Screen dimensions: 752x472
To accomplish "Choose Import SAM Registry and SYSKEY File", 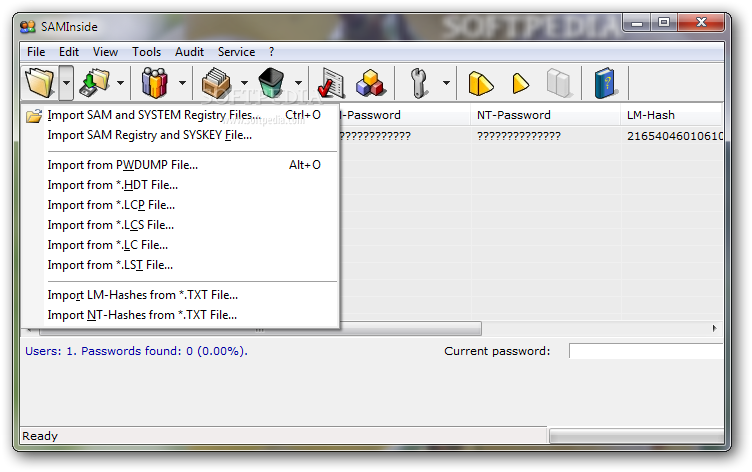I will pyautogui.click(x=179, y=135).
